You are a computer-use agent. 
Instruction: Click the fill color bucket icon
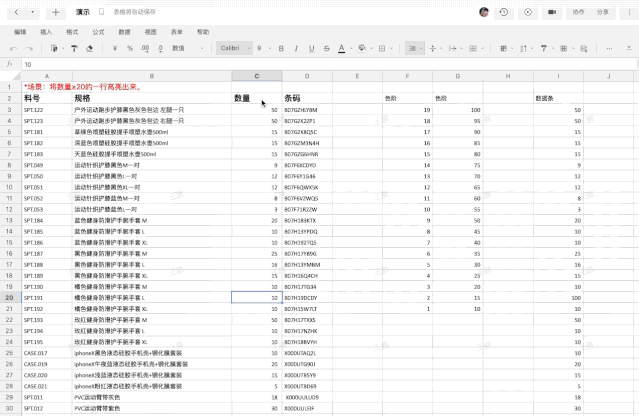pyautogui.click(x=361, y=48)
